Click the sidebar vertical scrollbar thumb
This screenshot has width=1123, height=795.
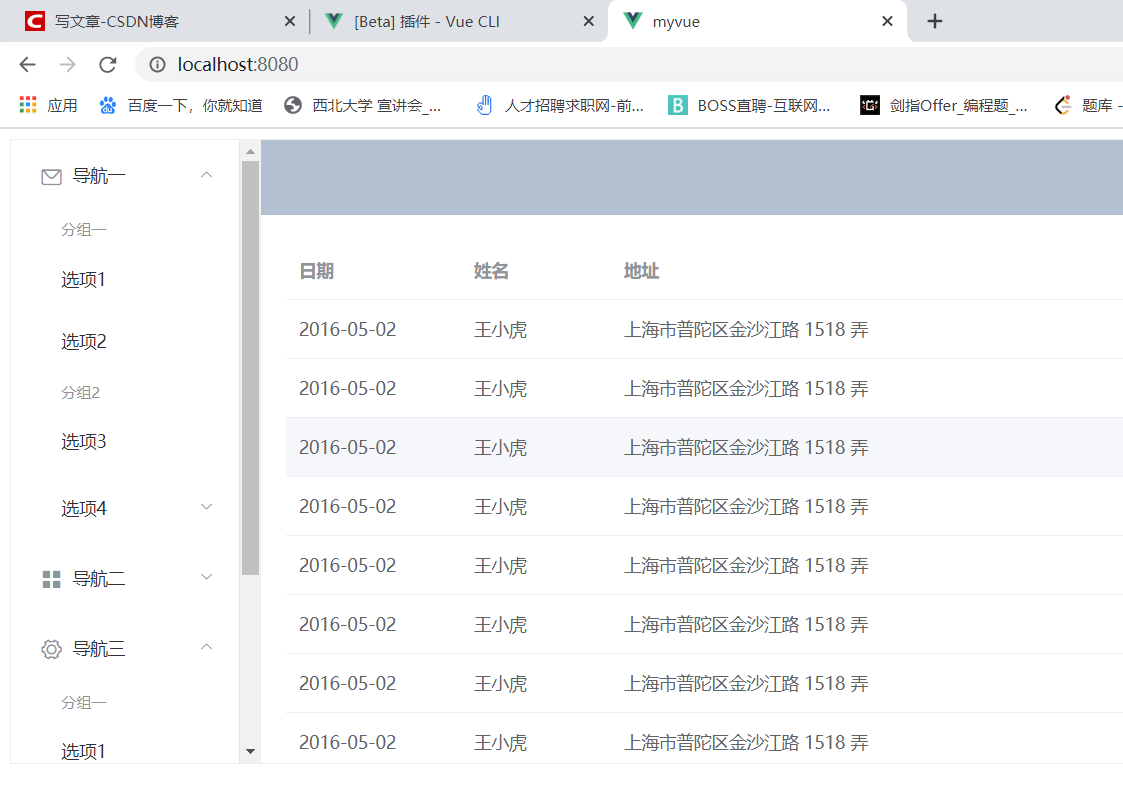point(250,368)
